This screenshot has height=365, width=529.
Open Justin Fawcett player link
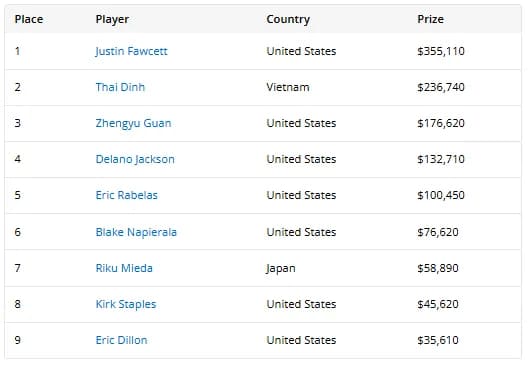131,51
